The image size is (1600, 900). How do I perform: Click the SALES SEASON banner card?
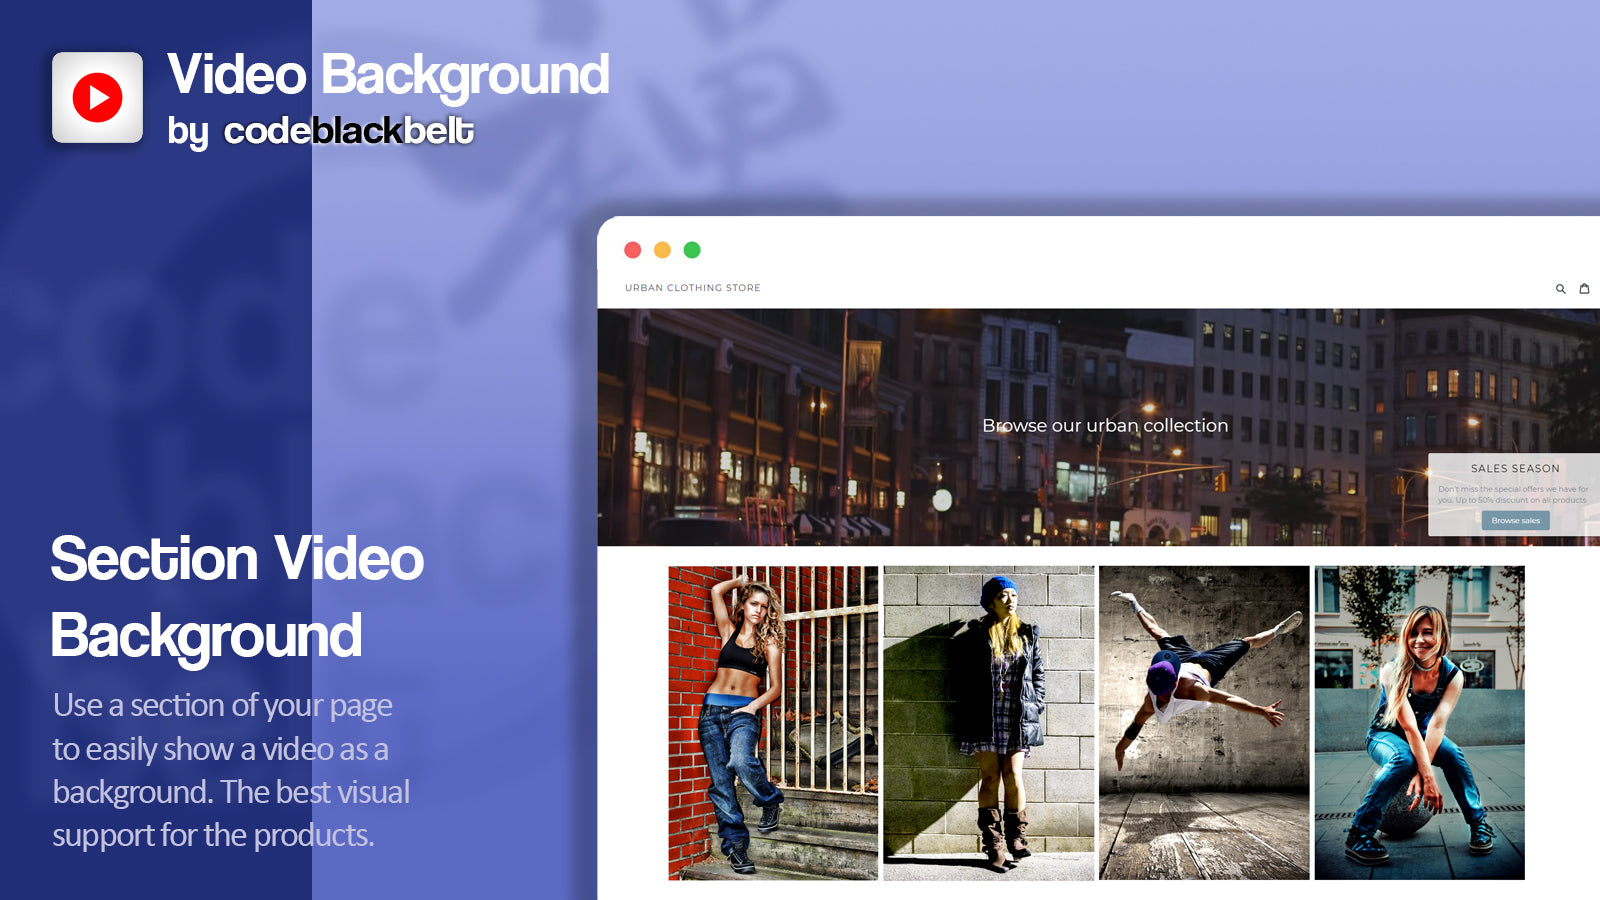1513,490
